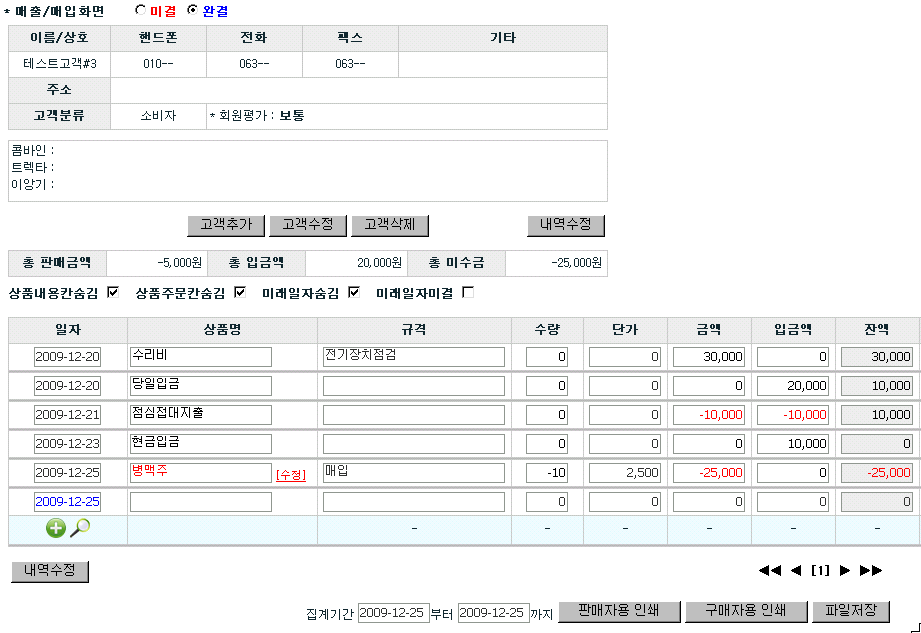Jump to last page with double-right arrow
This screenshot has width=921, height=633.
(871, 571)
